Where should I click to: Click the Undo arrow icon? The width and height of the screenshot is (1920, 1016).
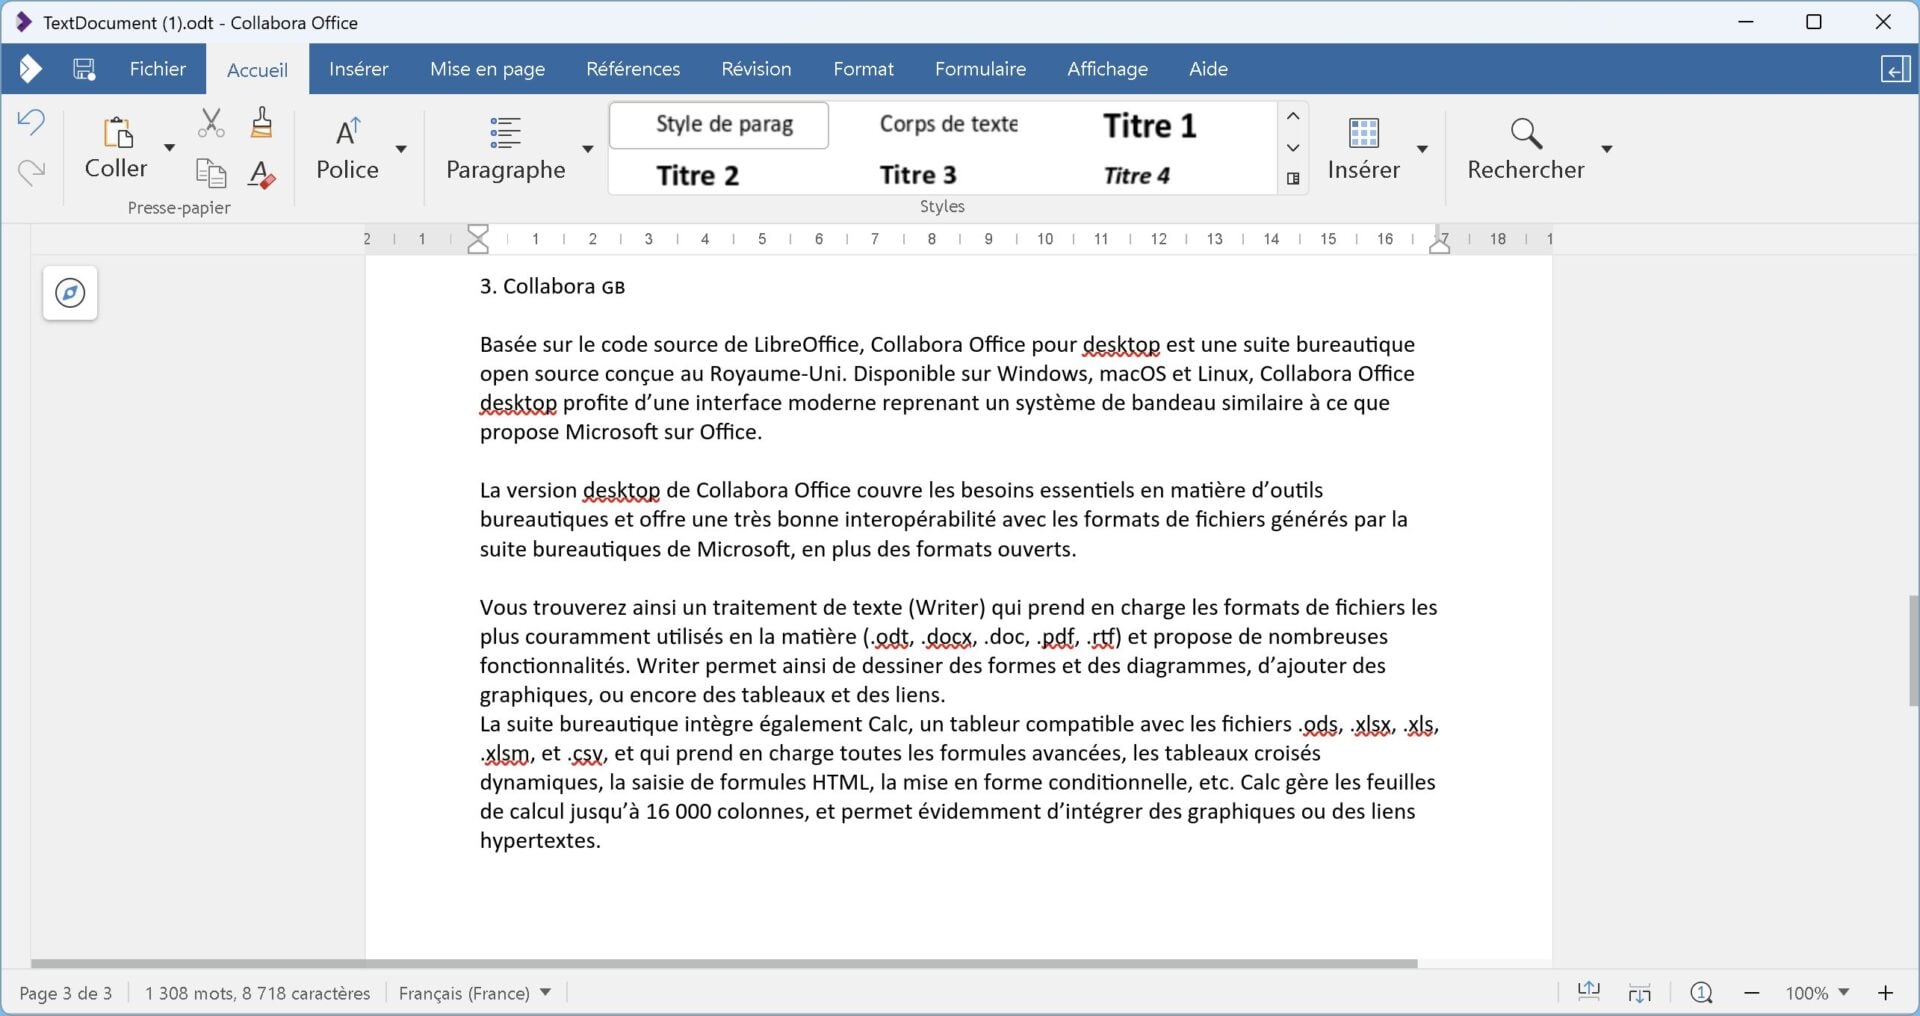pos(31,123)
